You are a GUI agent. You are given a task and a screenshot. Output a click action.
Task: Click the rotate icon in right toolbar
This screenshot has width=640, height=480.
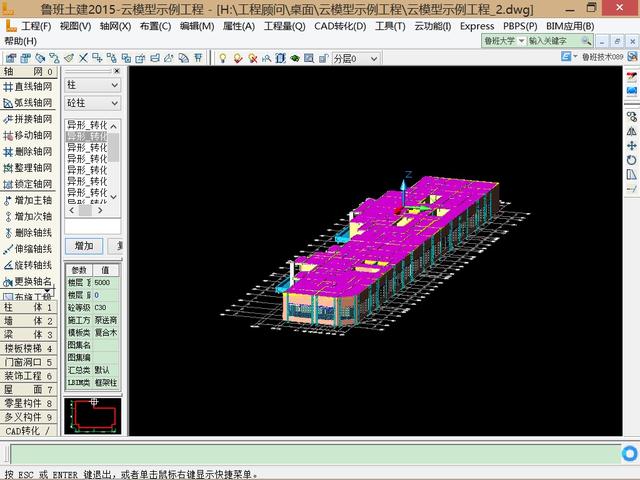631,160
